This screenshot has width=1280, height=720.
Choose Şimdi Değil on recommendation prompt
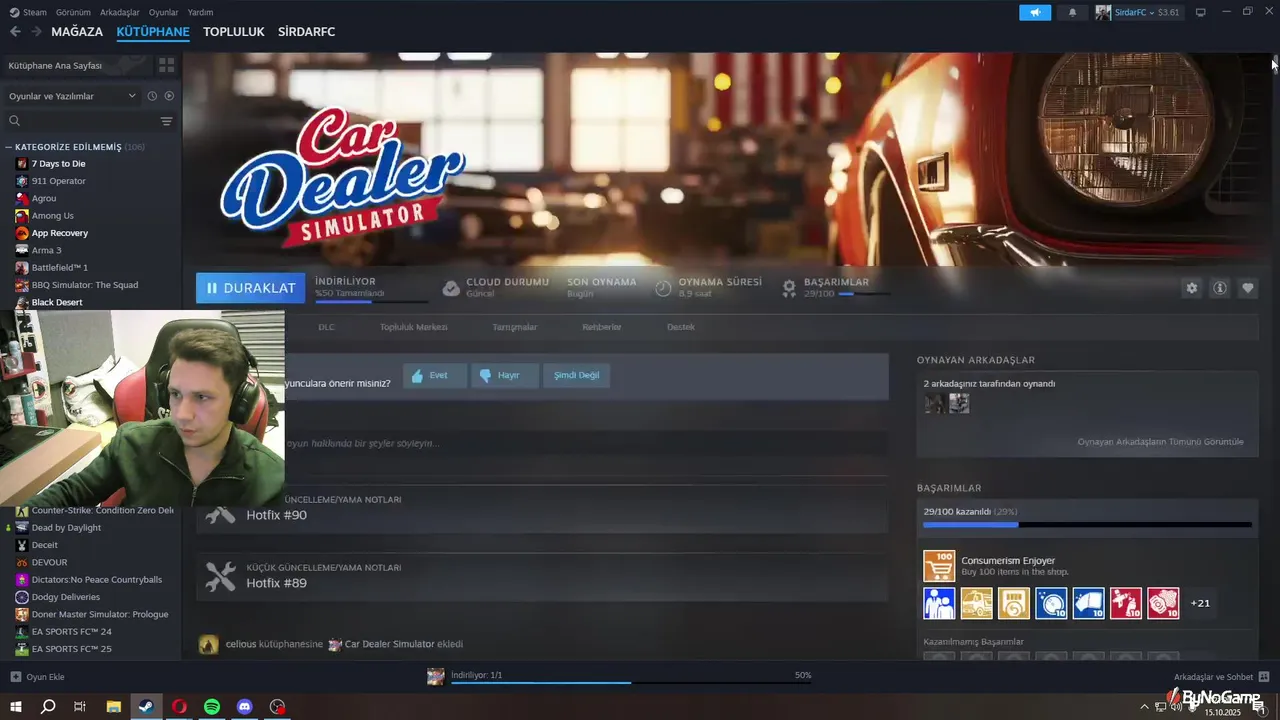(577, 375)
